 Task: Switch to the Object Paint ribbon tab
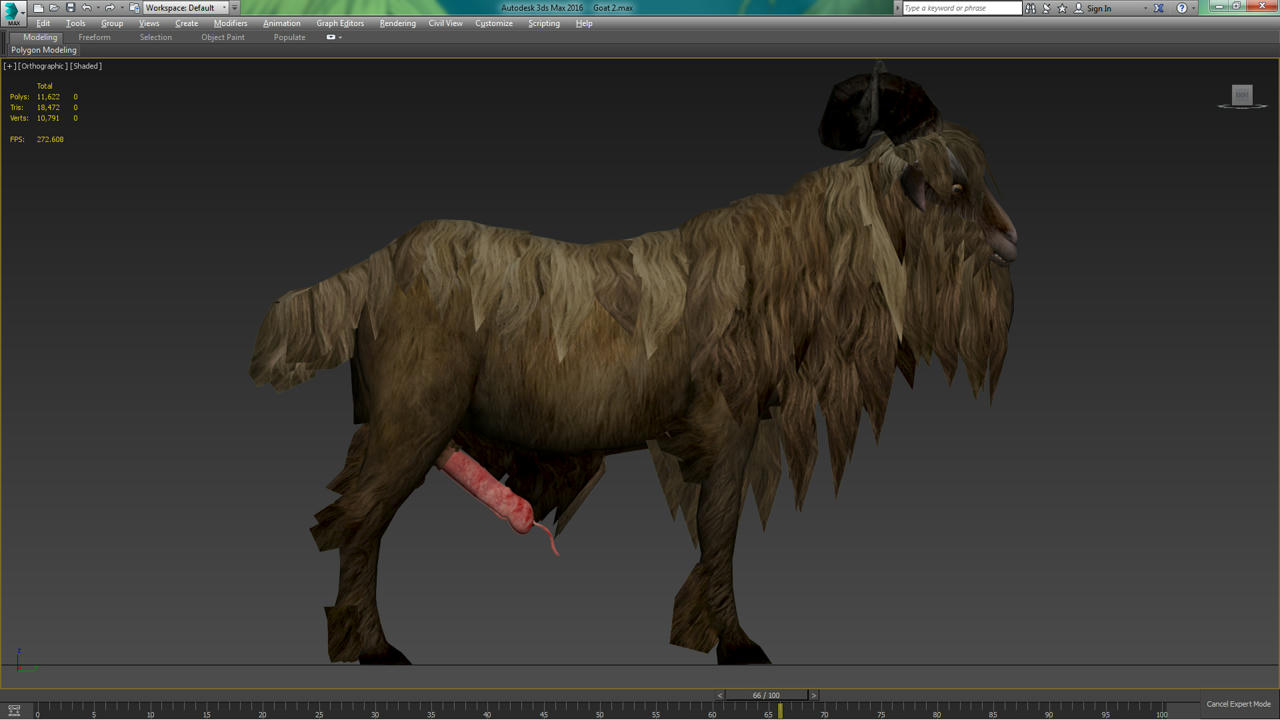click(223, 37)
